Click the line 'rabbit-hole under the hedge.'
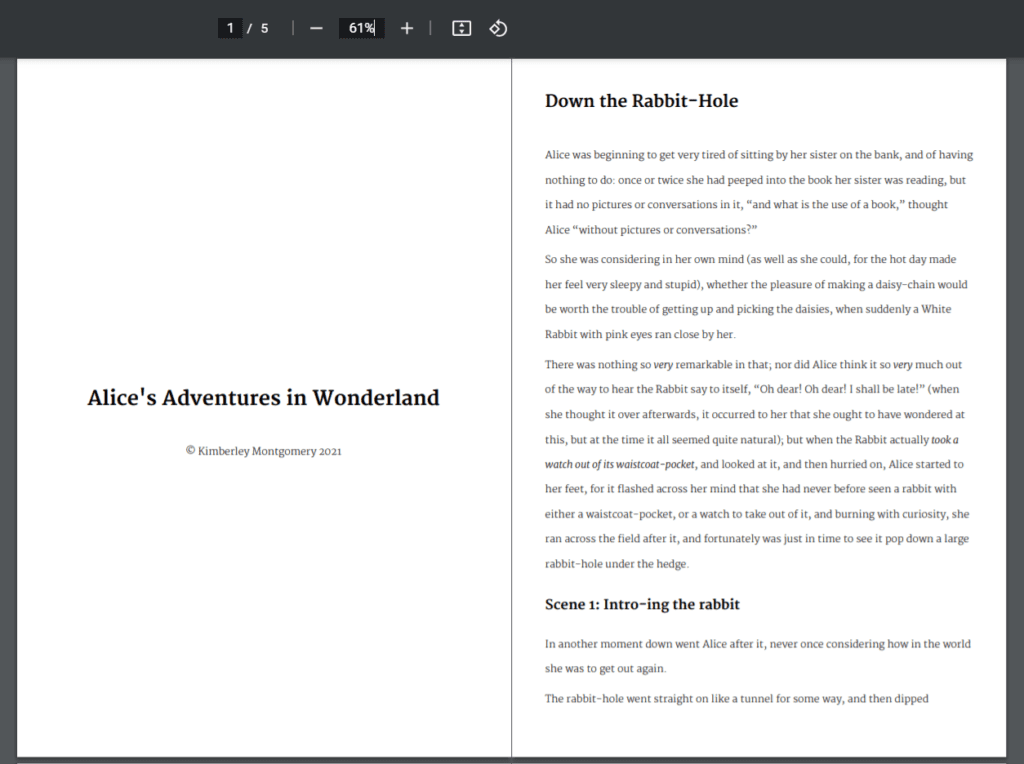 tap(616, 564)
